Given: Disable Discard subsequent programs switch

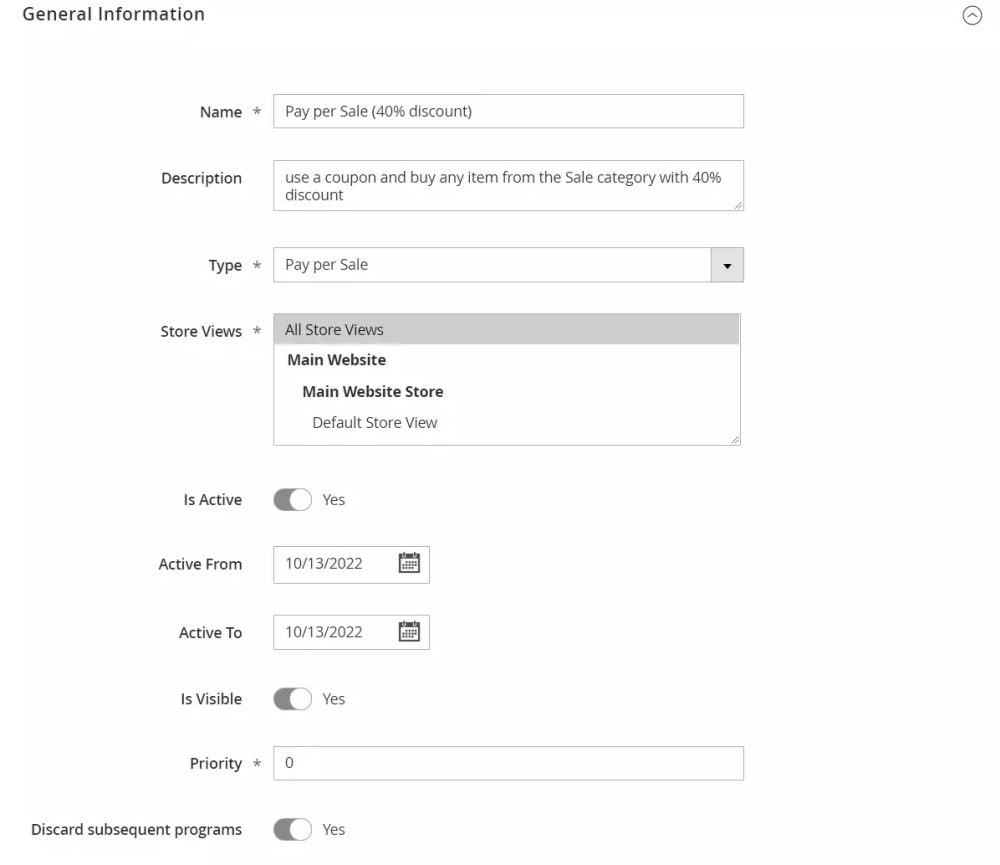Looking at the screenshot, I should [293, 829].
